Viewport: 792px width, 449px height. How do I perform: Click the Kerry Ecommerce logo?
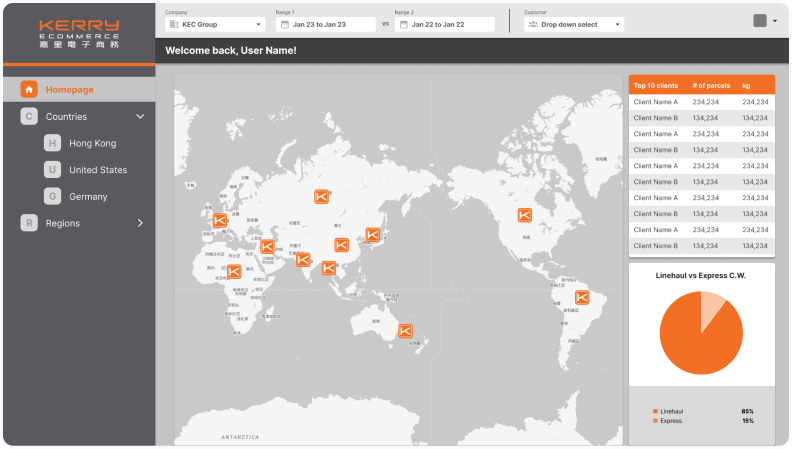[79, 33]
